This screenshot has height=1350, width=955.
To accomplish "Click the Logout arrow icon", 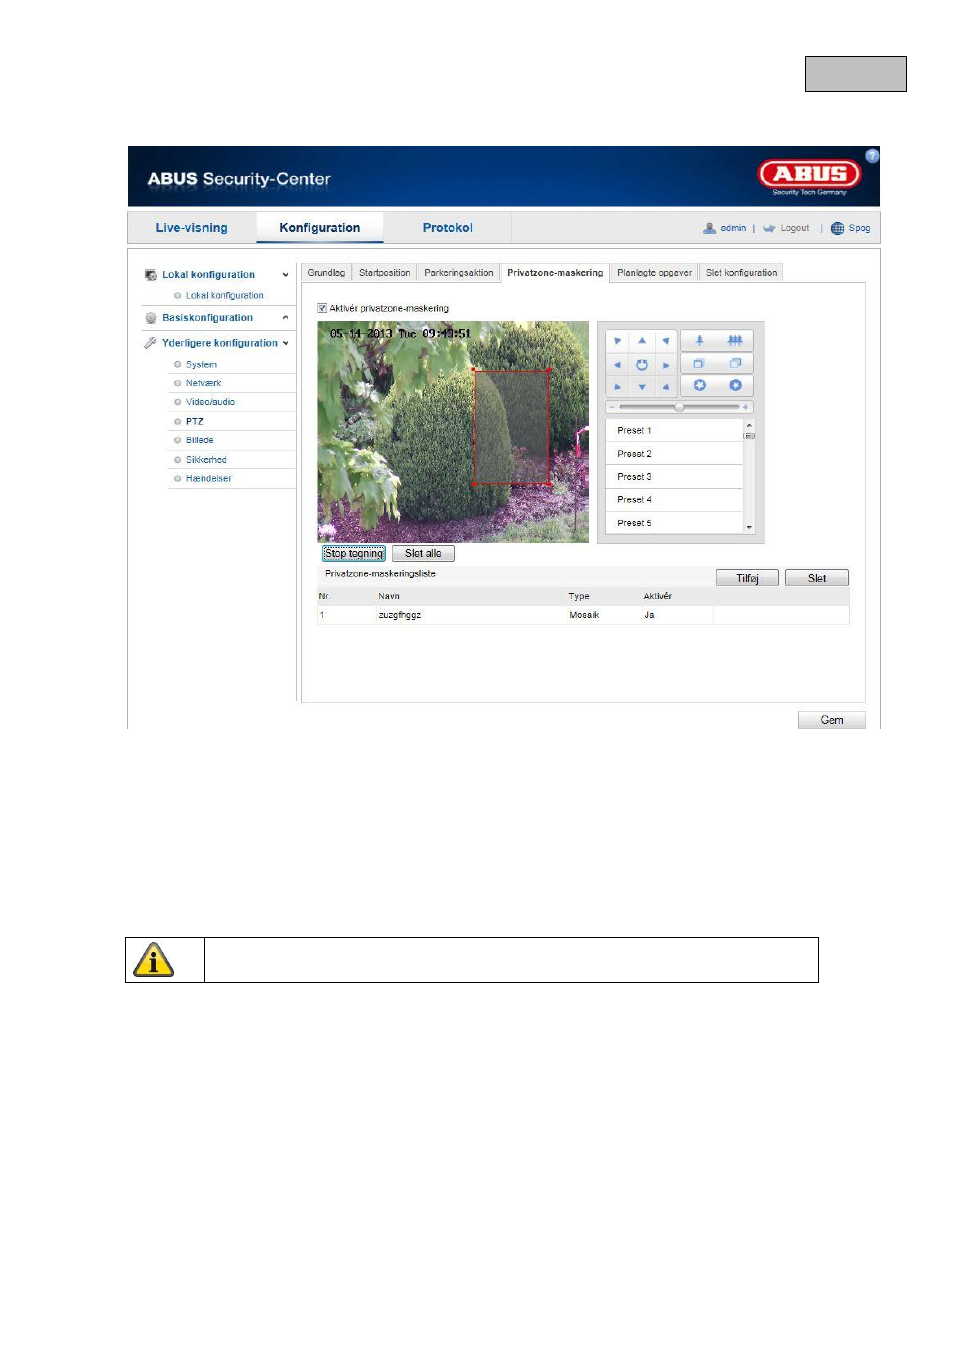I will 769,228.
